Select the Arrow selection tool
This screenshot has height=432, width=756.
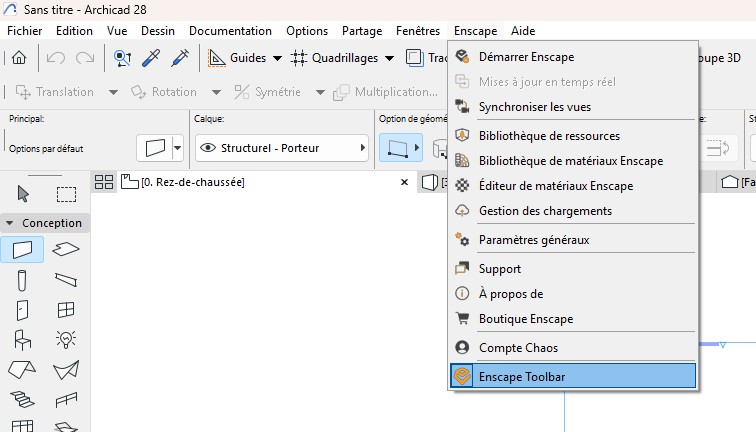[23, 194]
